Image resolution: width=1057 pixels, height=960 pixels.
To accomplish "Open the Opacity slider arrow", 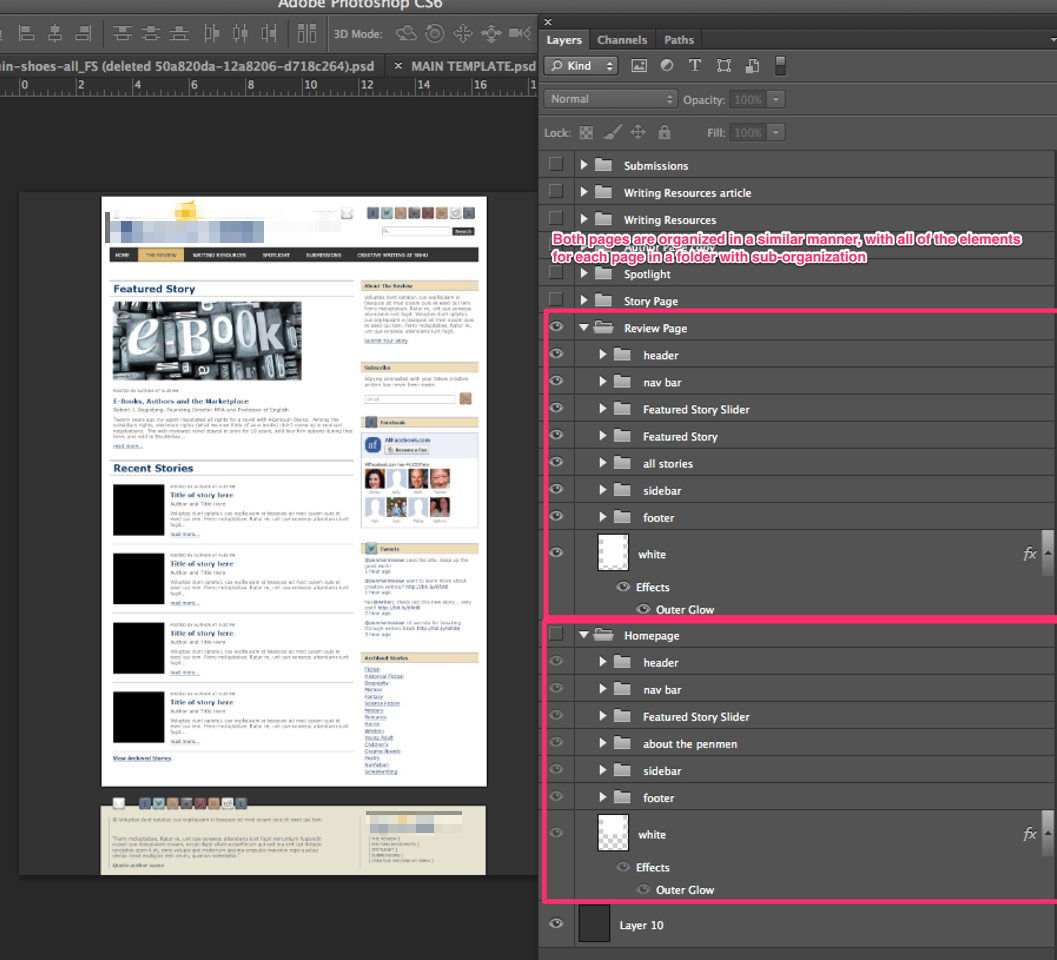I will [x=776, y=99].
